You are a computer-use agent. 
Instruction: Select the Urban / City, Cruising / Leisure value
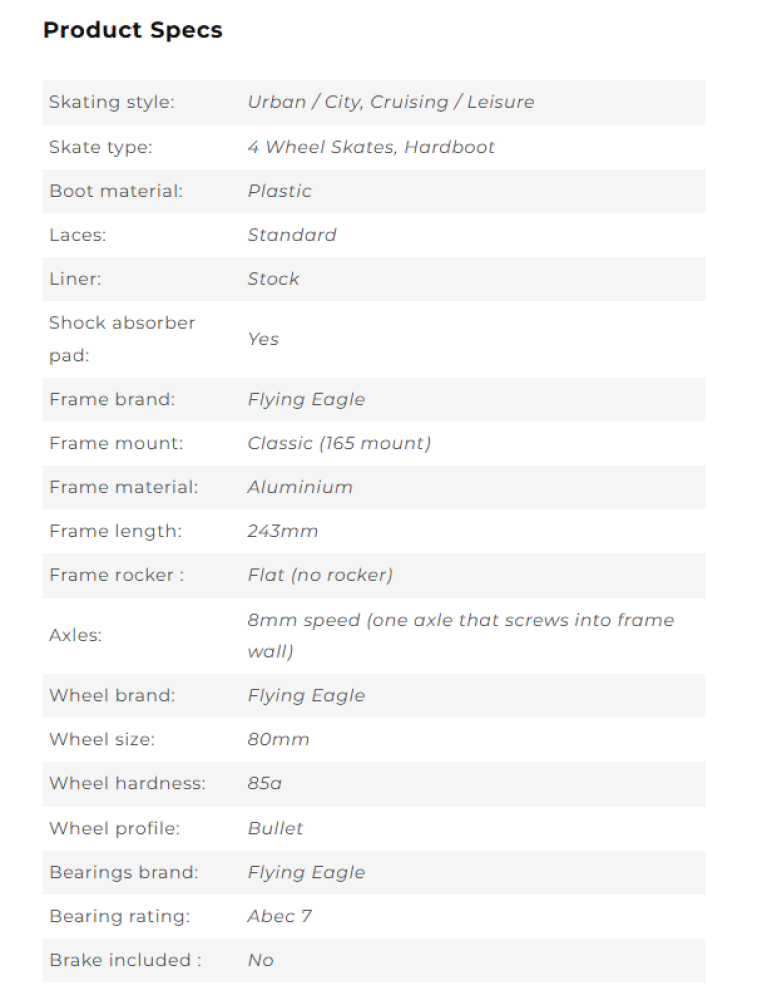390,102
